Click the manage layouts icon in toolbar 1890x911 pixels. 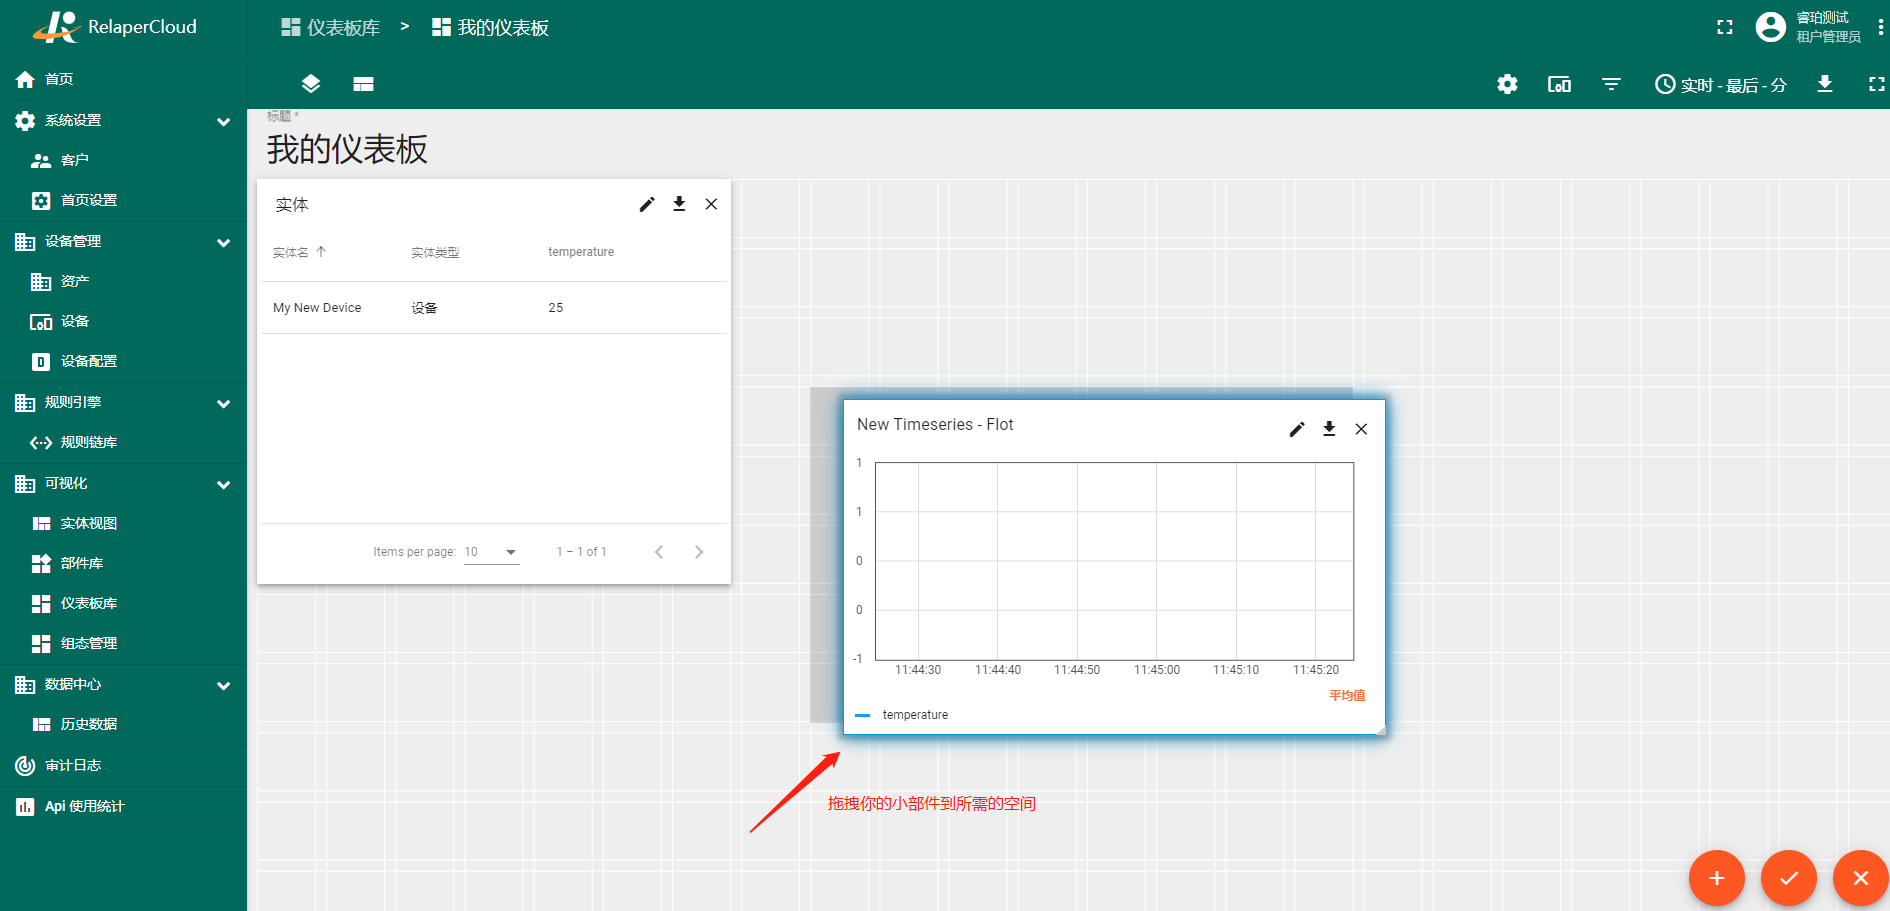[363, 84]
